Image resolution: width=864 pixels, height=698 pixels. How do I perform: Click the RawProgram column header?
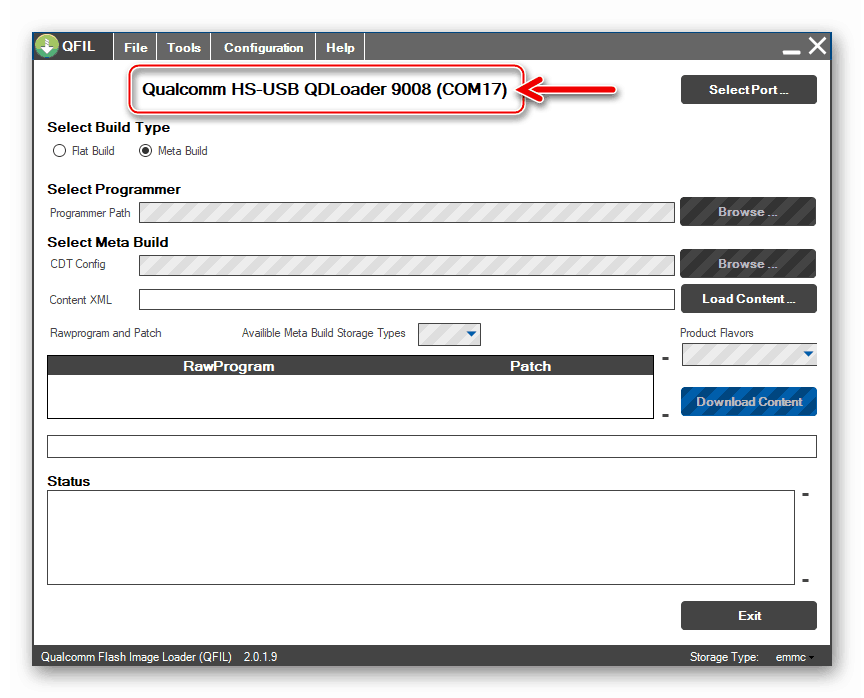[x=229, y=366]
